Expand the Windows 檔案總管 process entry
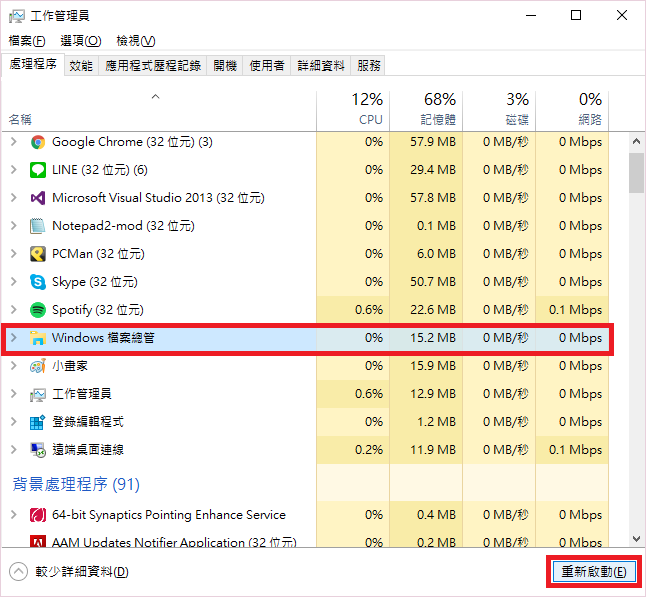Screen dimensions: 646x597 [14, 338]
